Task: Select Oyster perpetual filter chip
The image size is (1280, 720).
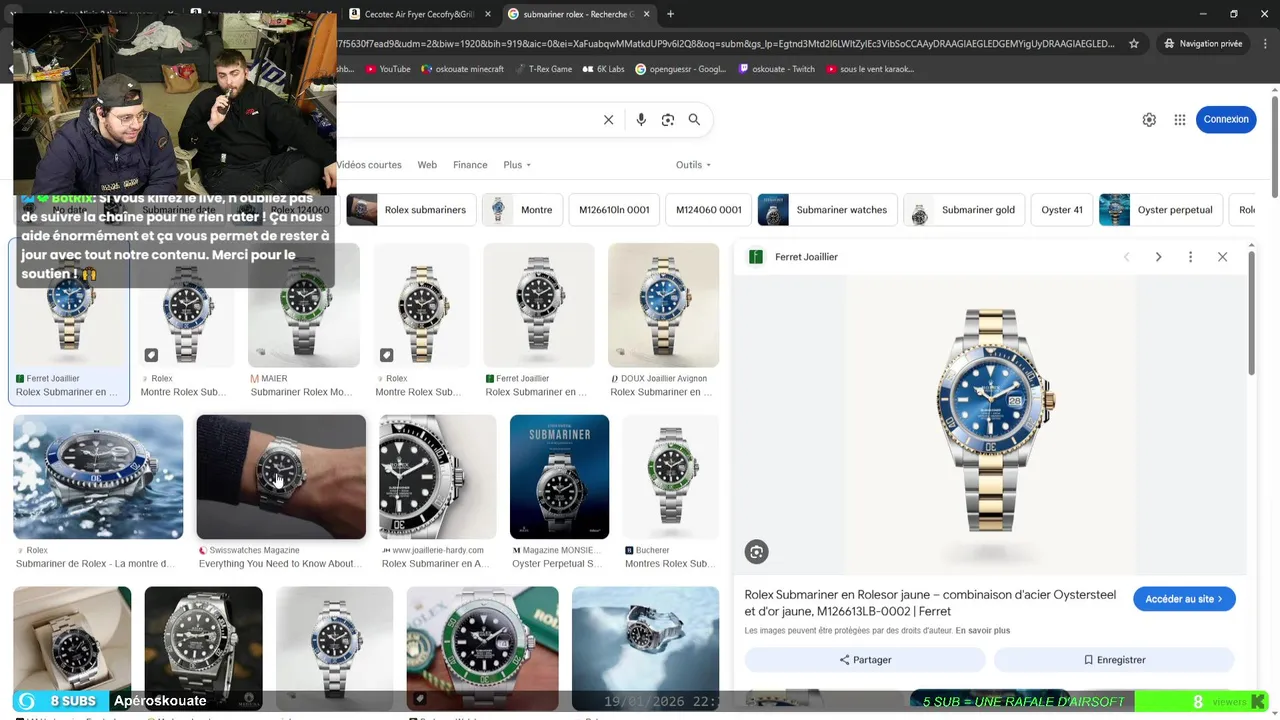Action: tap(1161, 210)
